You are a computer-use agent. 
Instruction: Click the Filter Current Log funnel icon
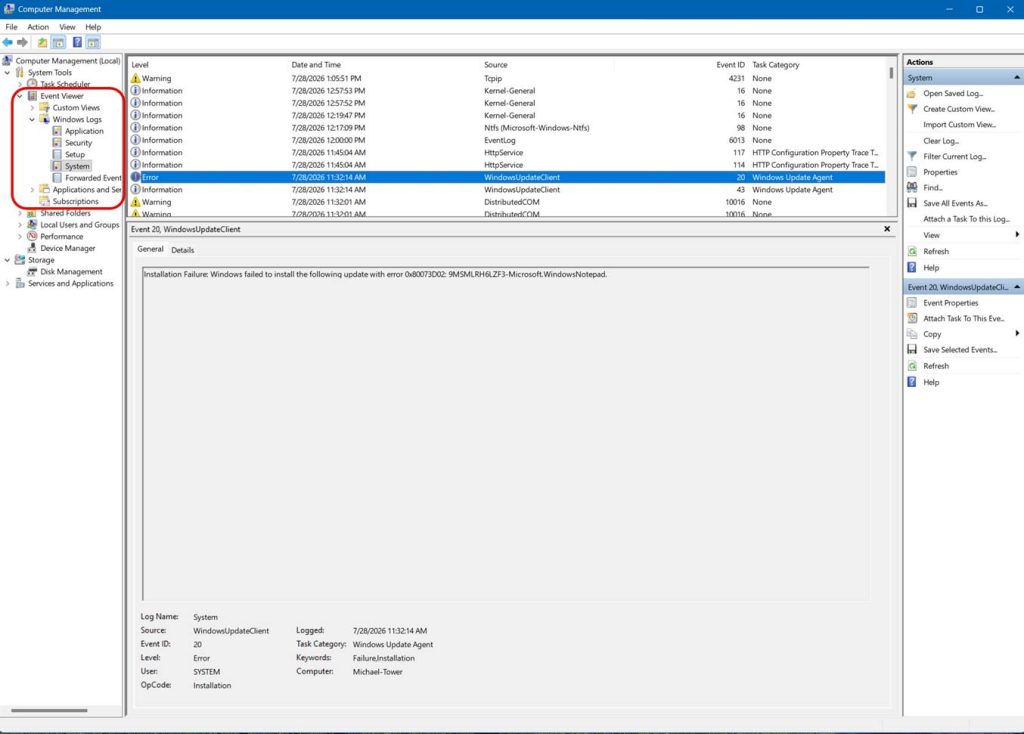(912, 156)
